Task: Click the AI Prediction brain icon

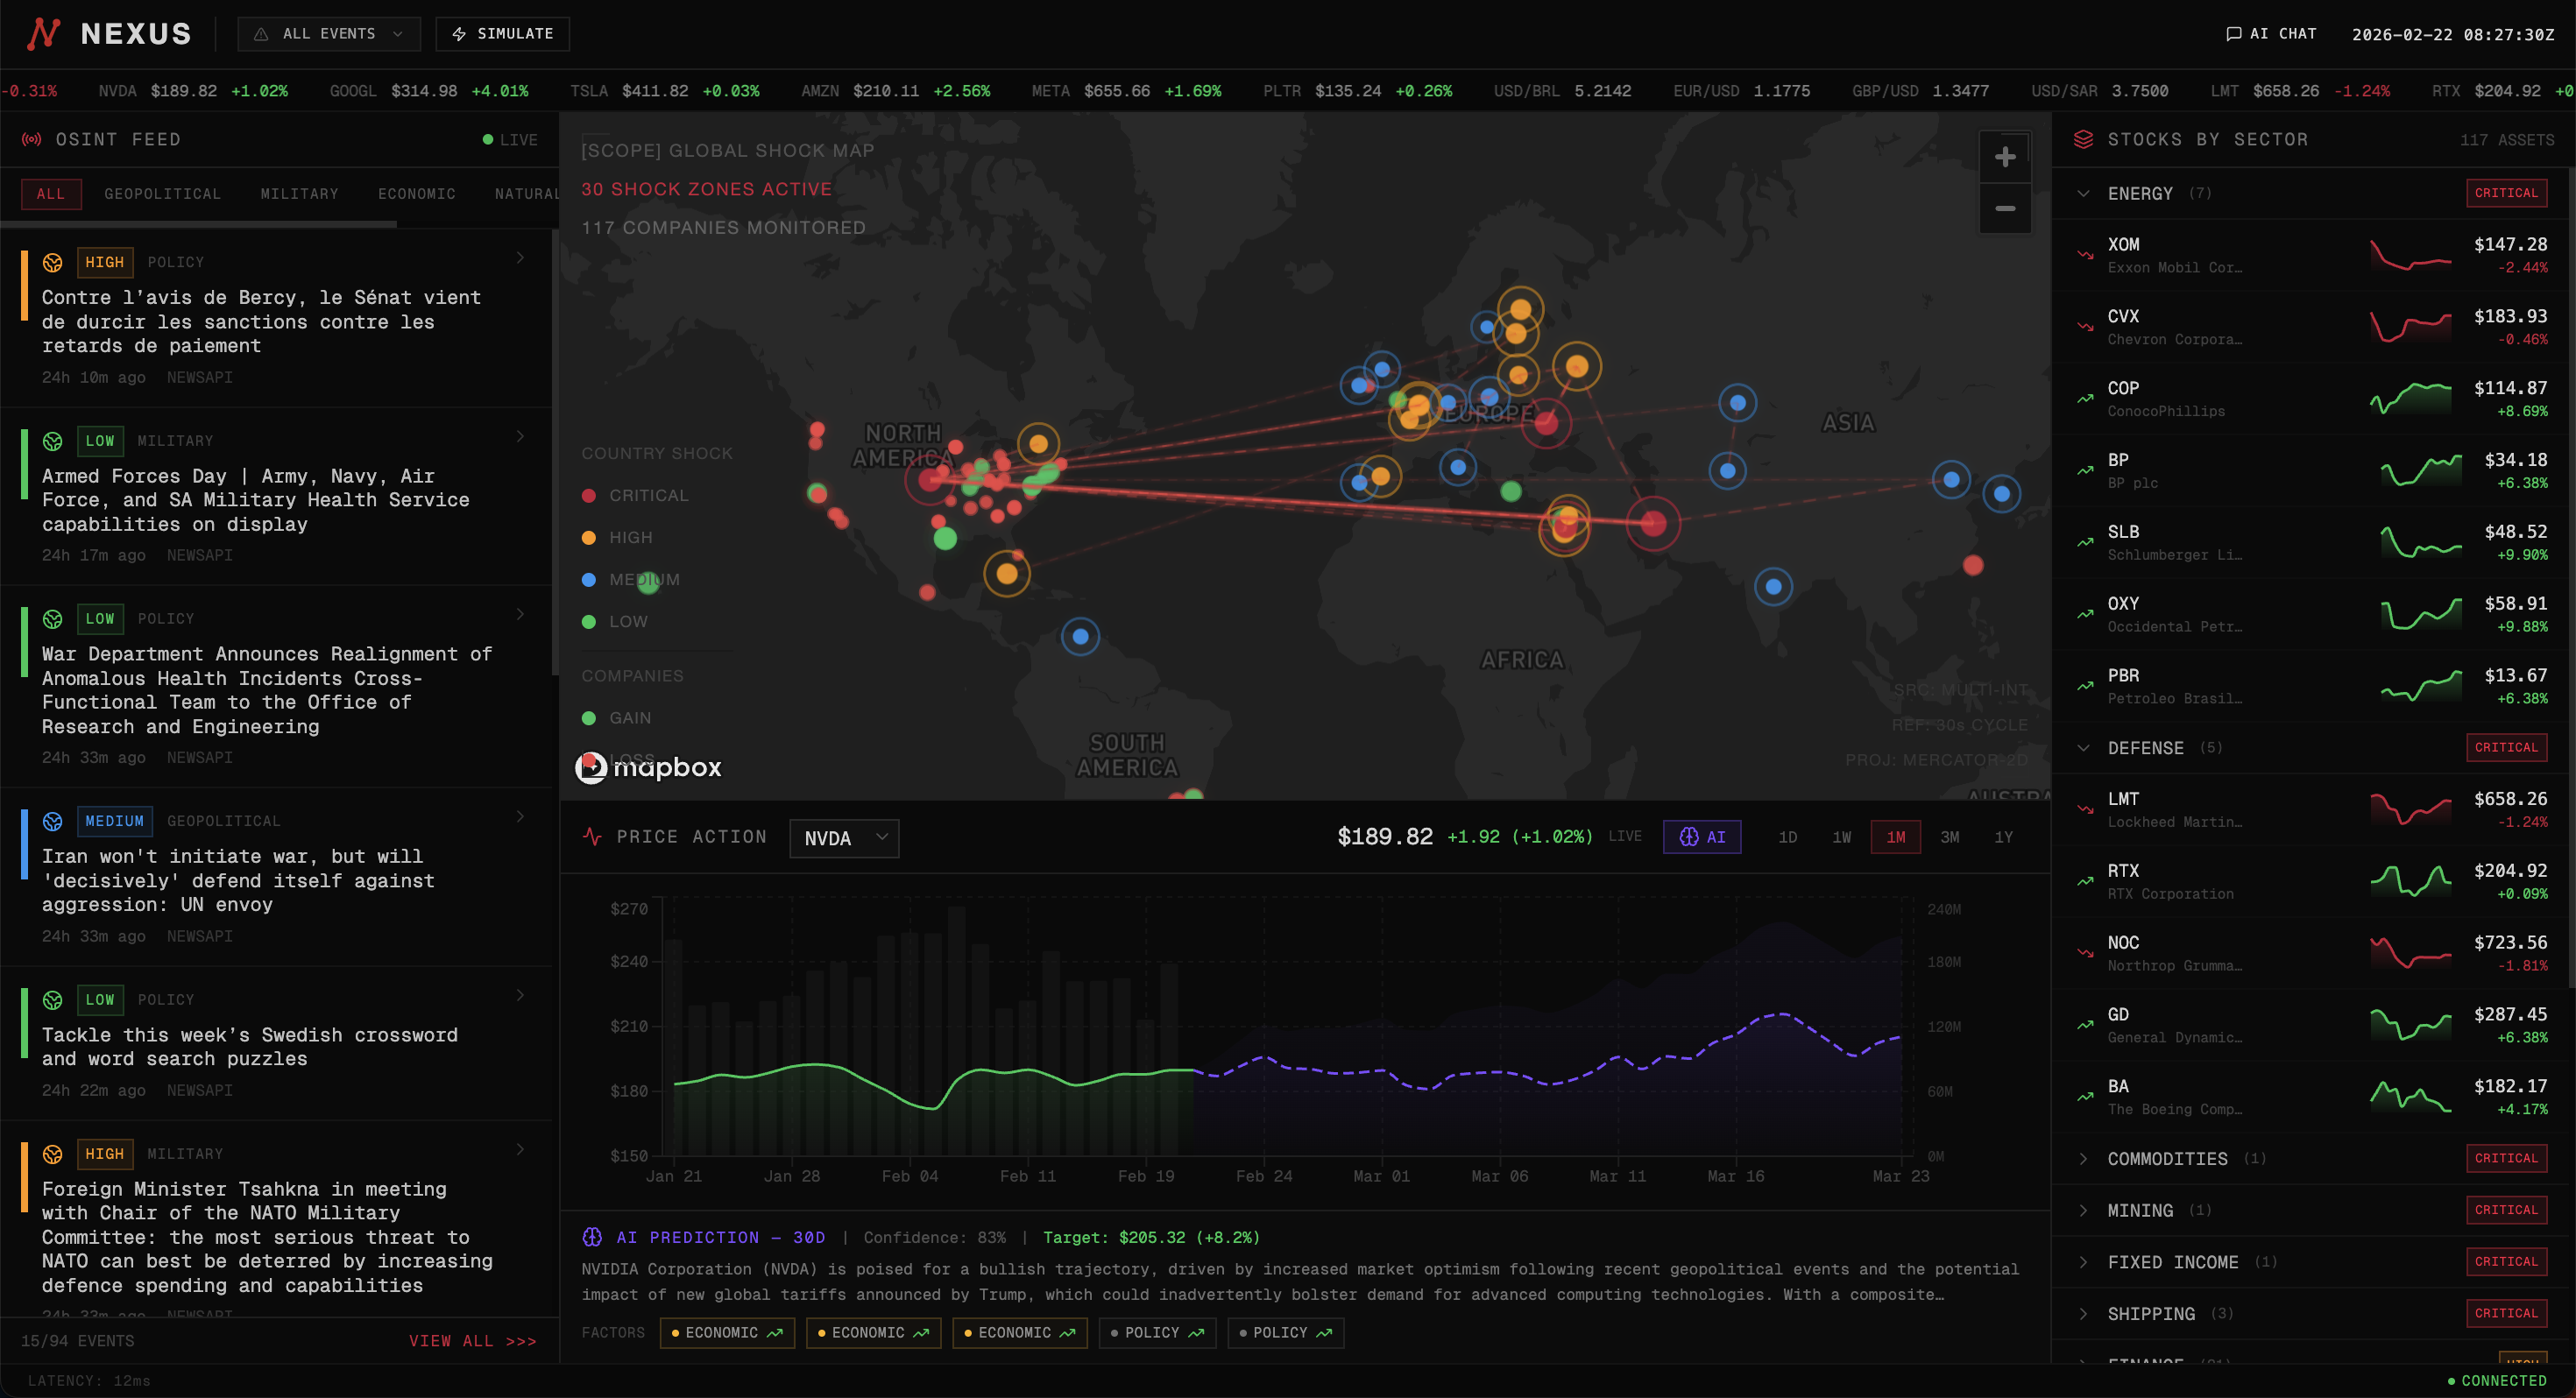Action: coord(592,1237)
